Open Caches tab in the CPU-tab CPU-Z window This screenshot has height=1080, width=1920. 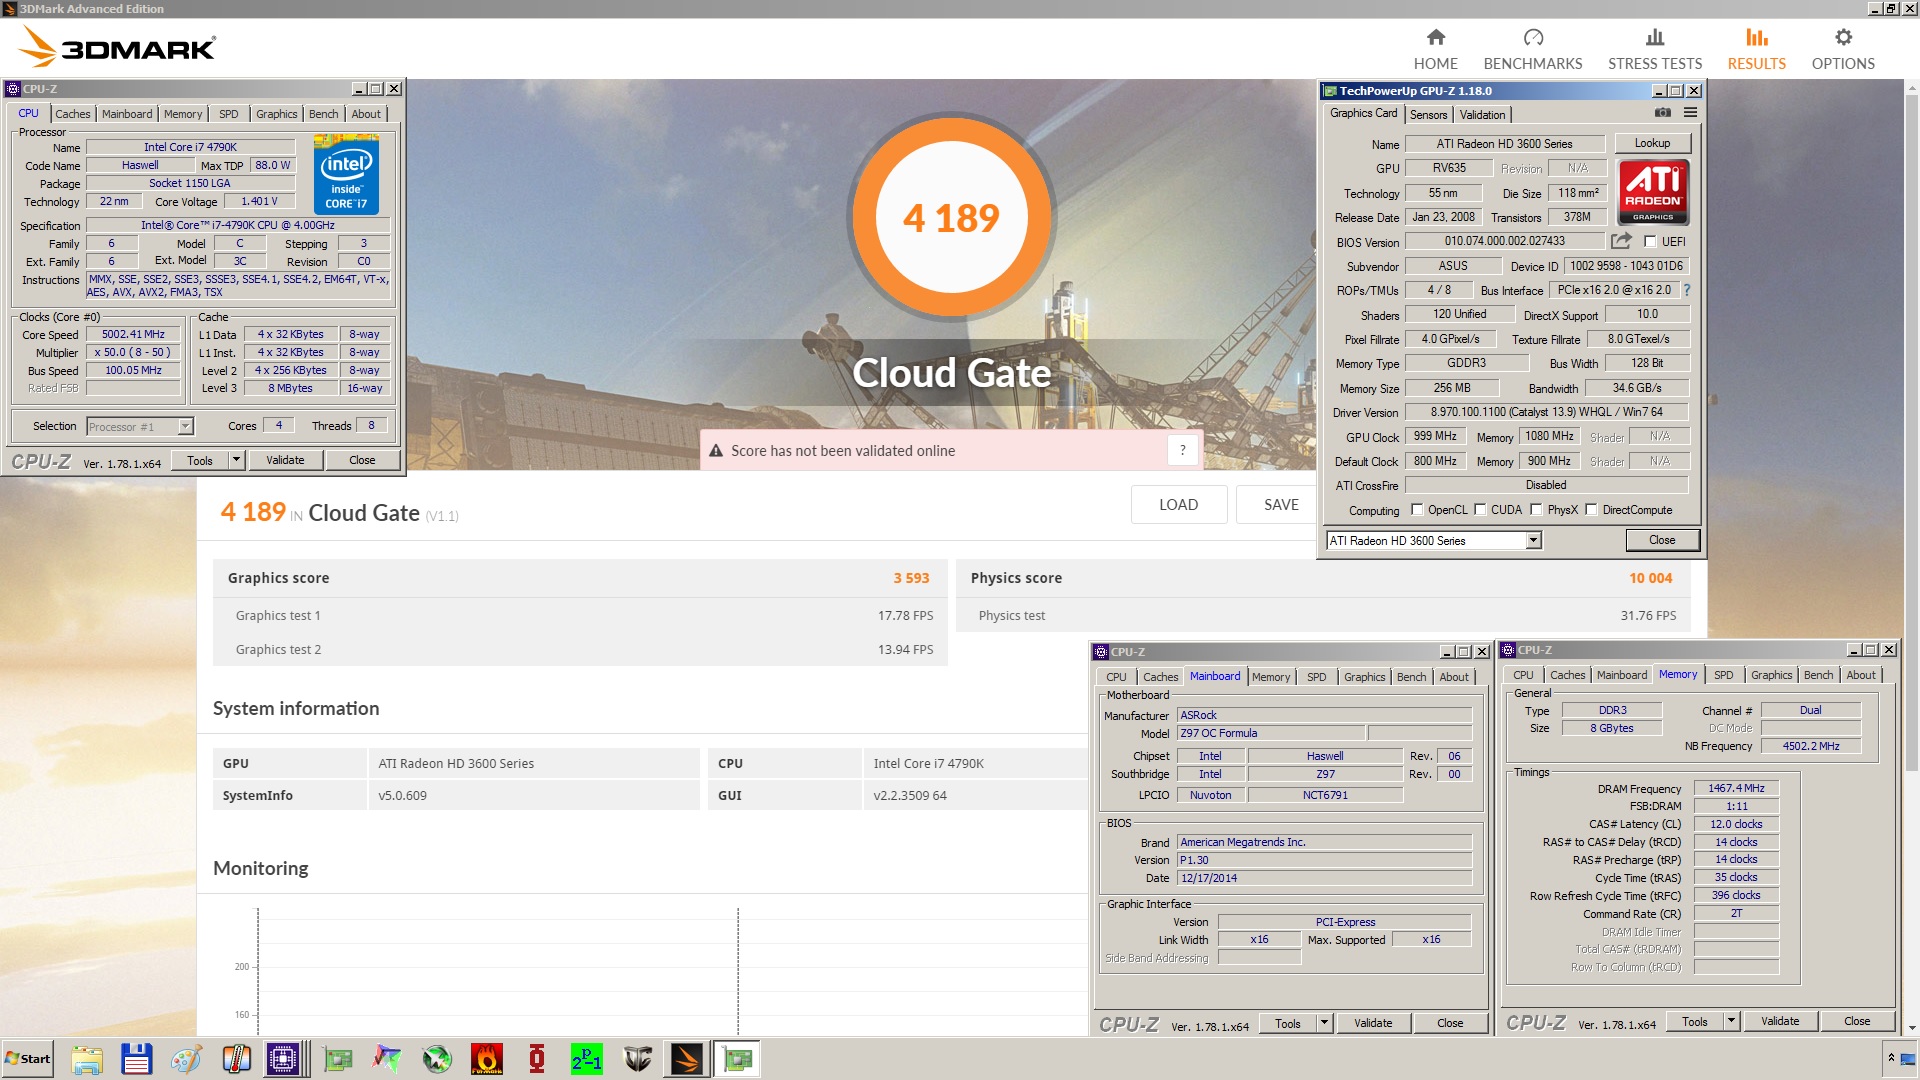pos(72,114)
